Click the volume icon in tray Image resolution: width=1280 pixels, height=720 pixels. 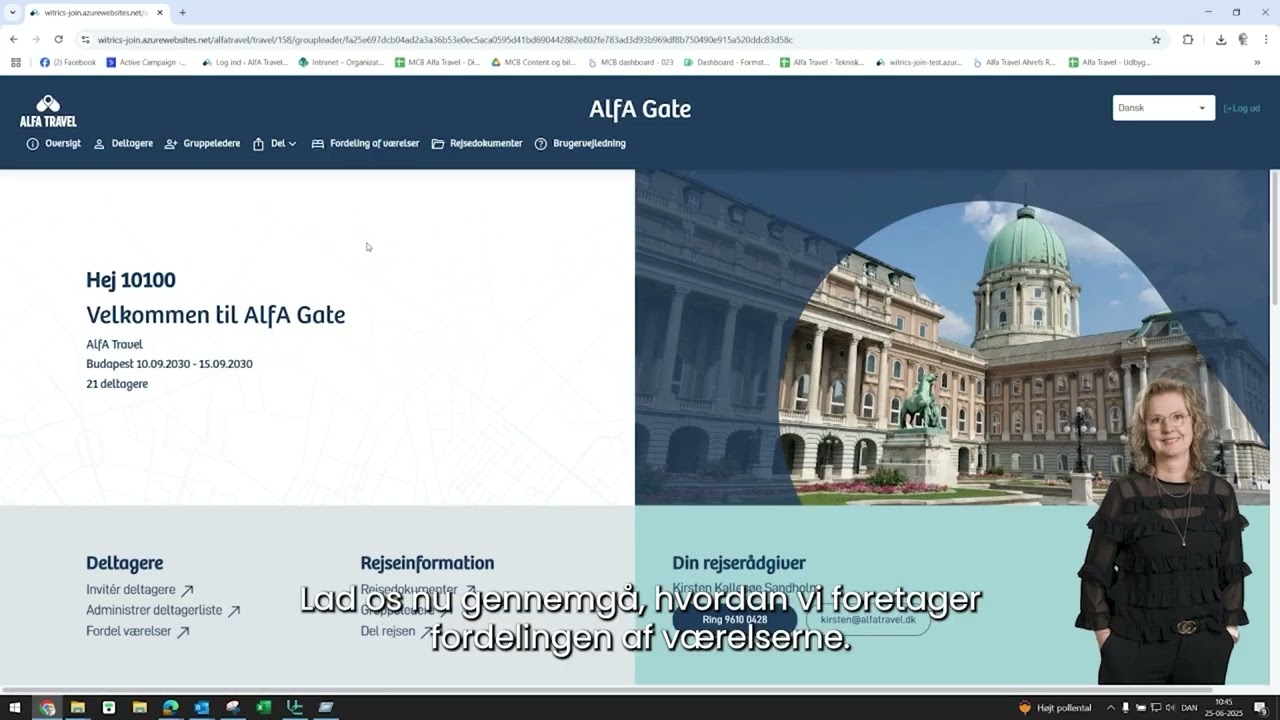tap(1170, 708)
